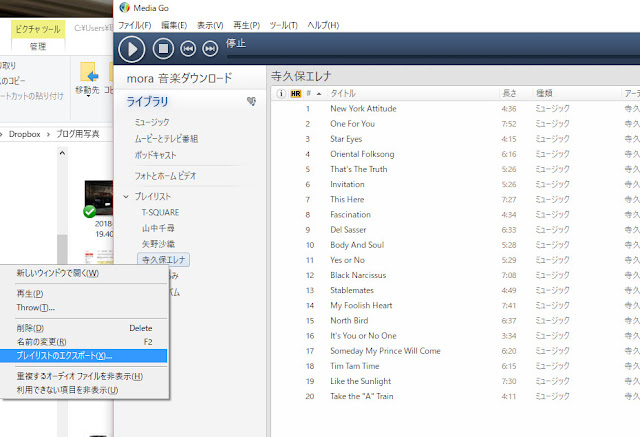Screen dimensions: 640x437
Task: Choose 削除(D) in context menu
Action: pyautogui.click(x=84, y=328)
